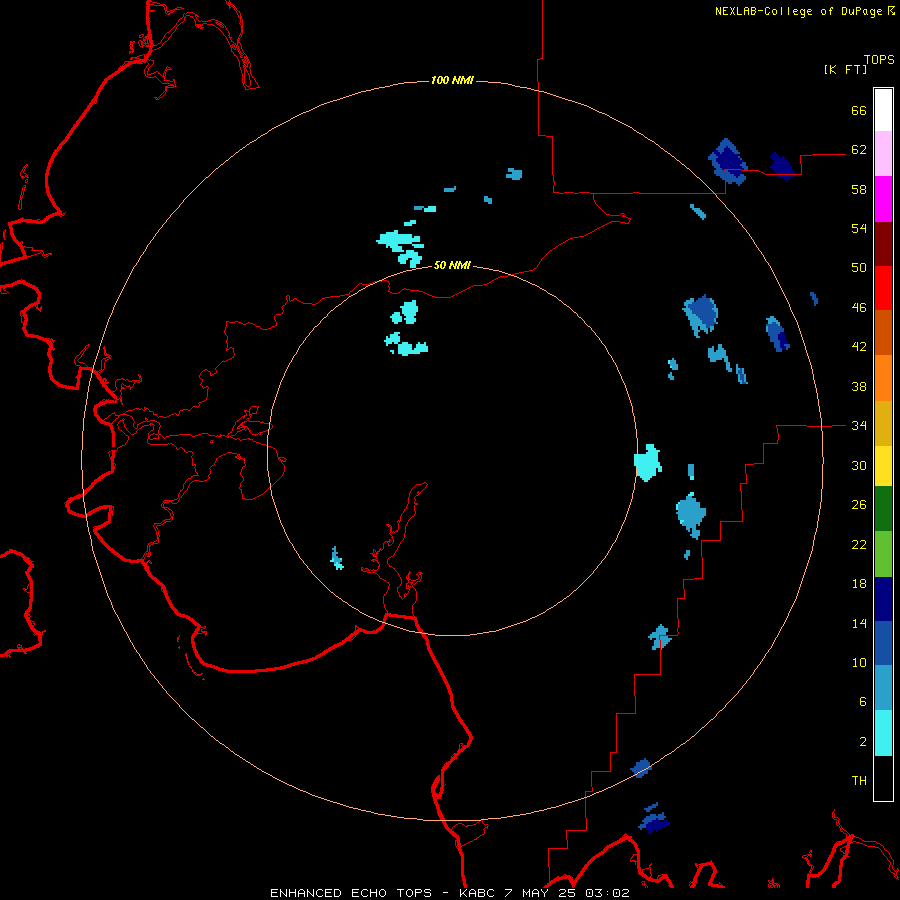Viewport: 900px width, 900px height.
Task: Select the "42" scale value
Action: click(859, 347)
